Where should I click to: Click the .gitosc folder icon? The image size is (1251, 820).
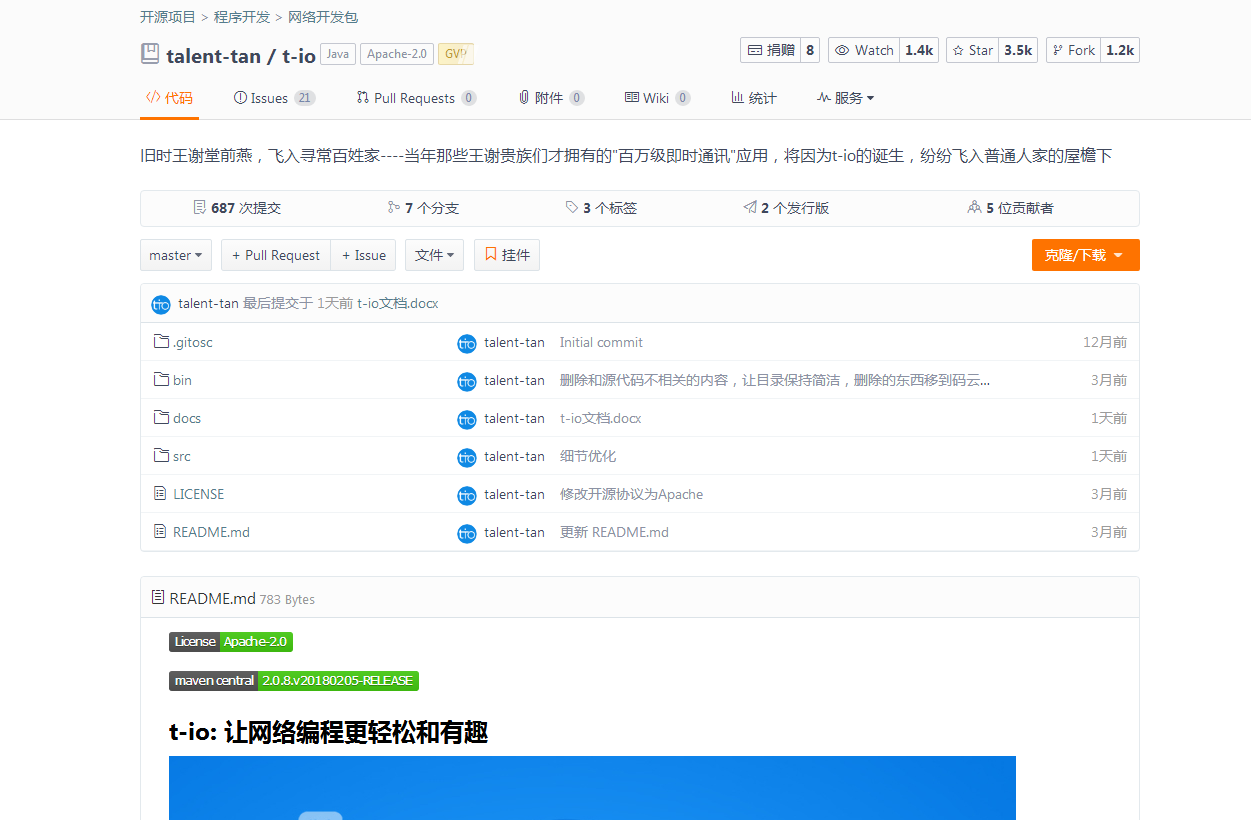(x=161, y=342)
